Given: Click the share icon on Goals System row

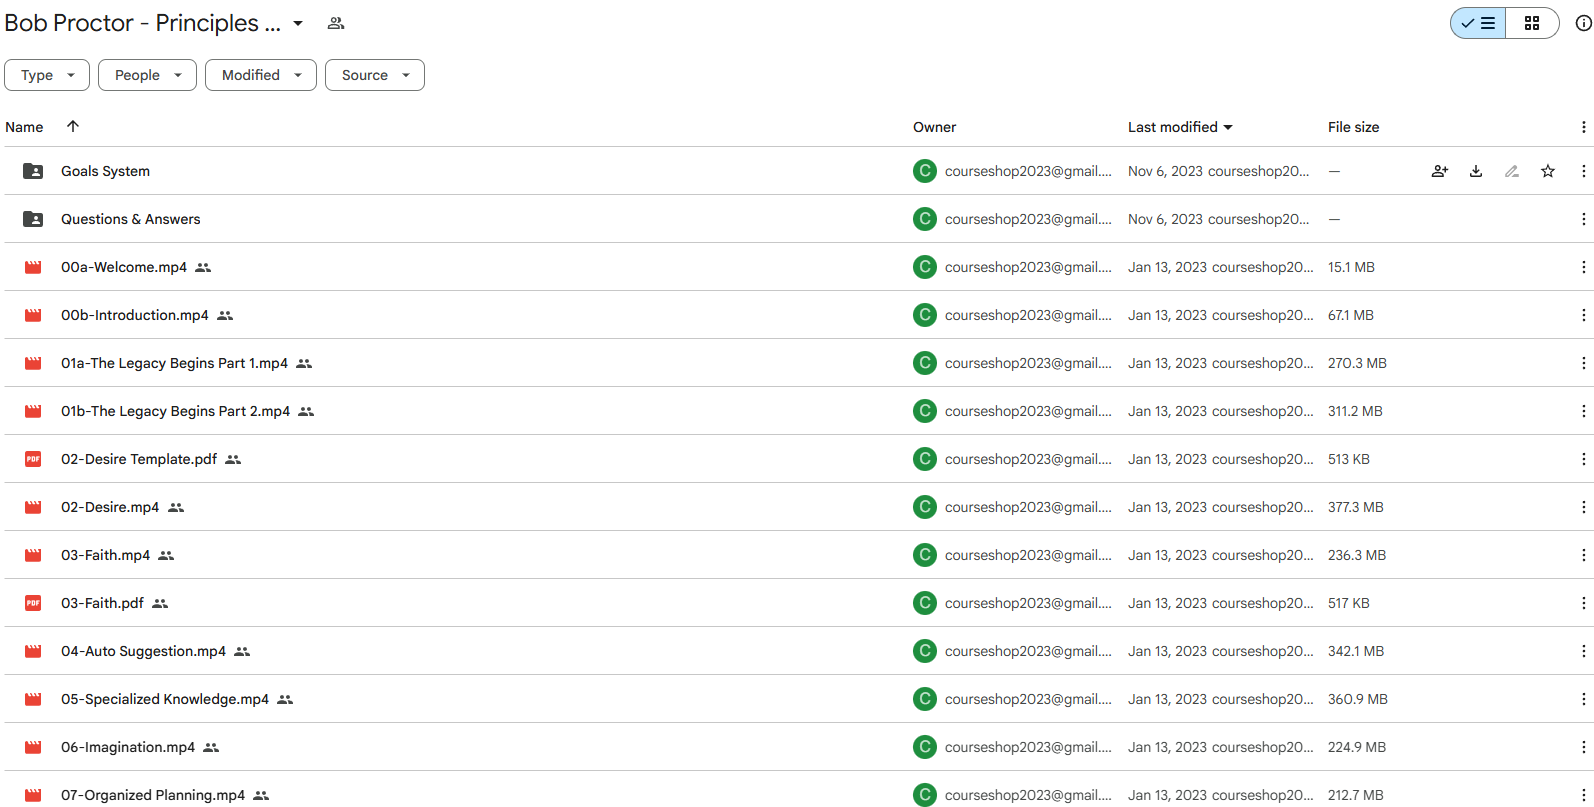Looking at the screenshot, I should tap(1439, 171).
